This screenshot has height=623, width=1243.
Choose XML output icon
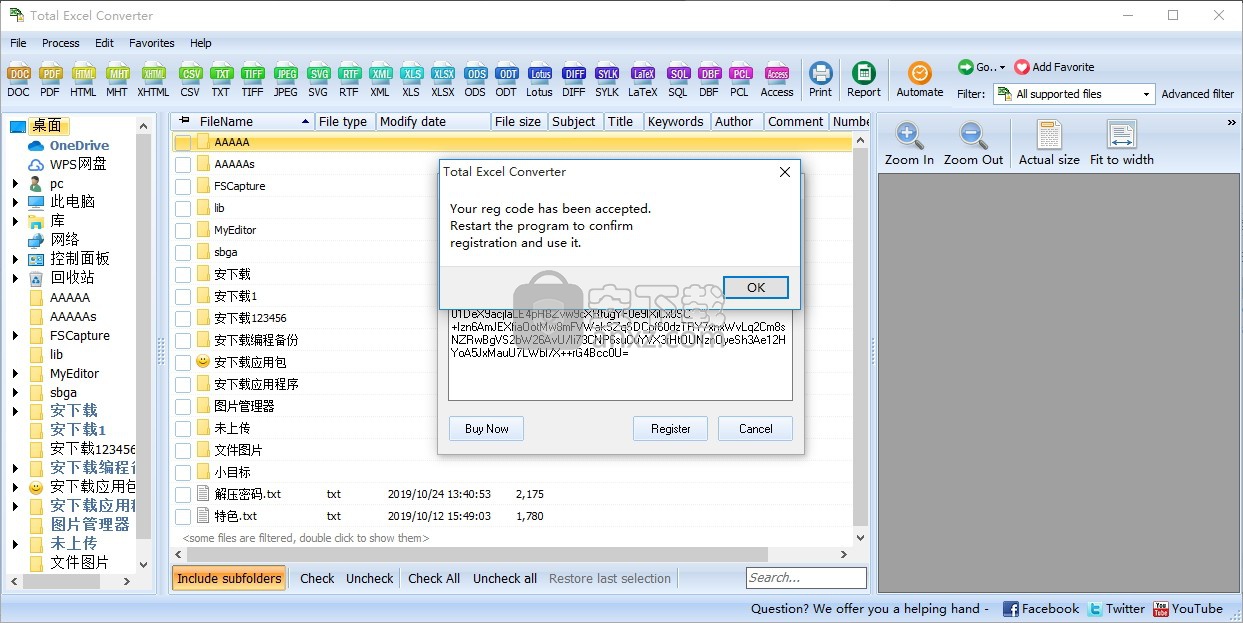tap(380, 80)
